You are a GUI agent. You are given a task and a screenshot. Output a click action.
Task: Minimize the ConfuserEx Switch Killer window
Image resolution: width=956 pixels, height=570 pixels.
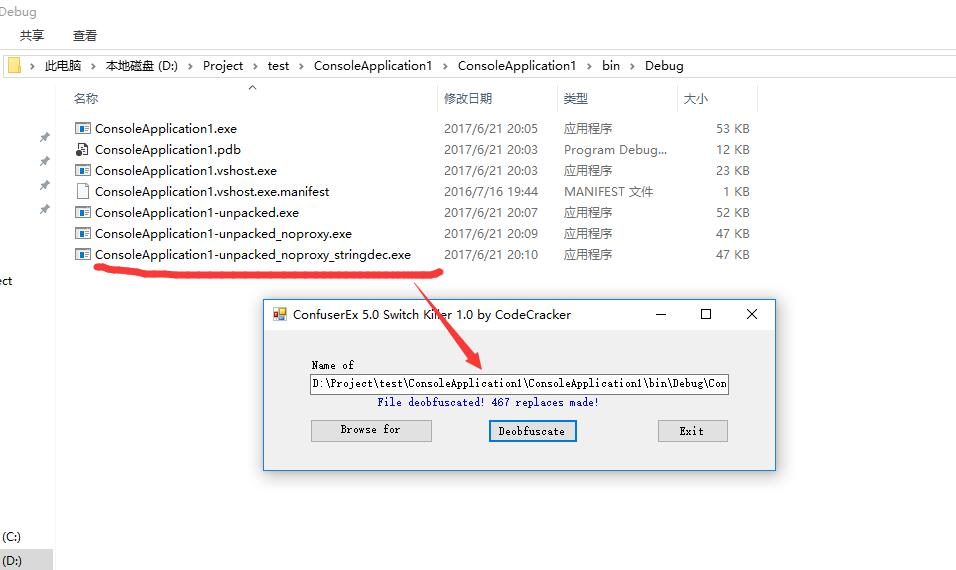(x=661, y=314)
